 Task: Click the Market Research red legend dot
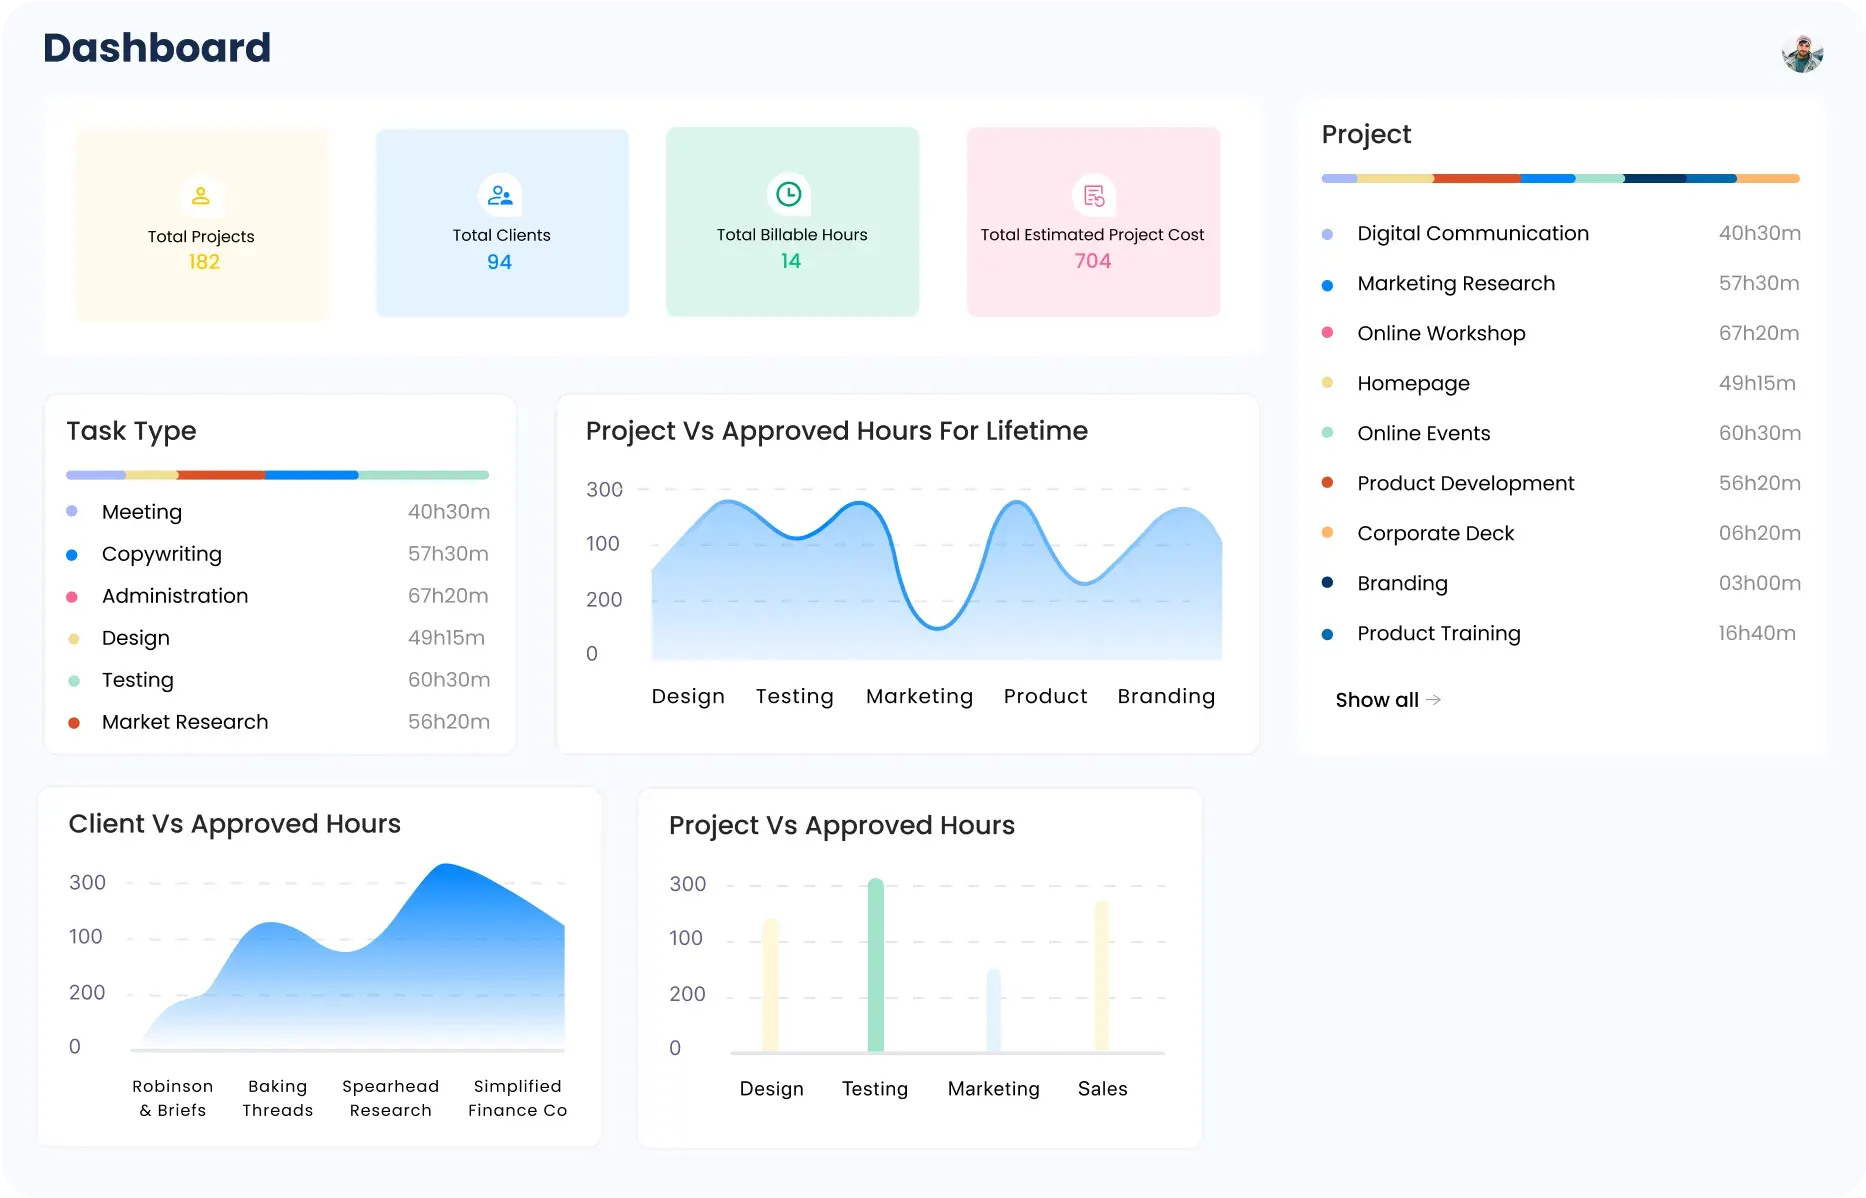(x=73, y=723)
